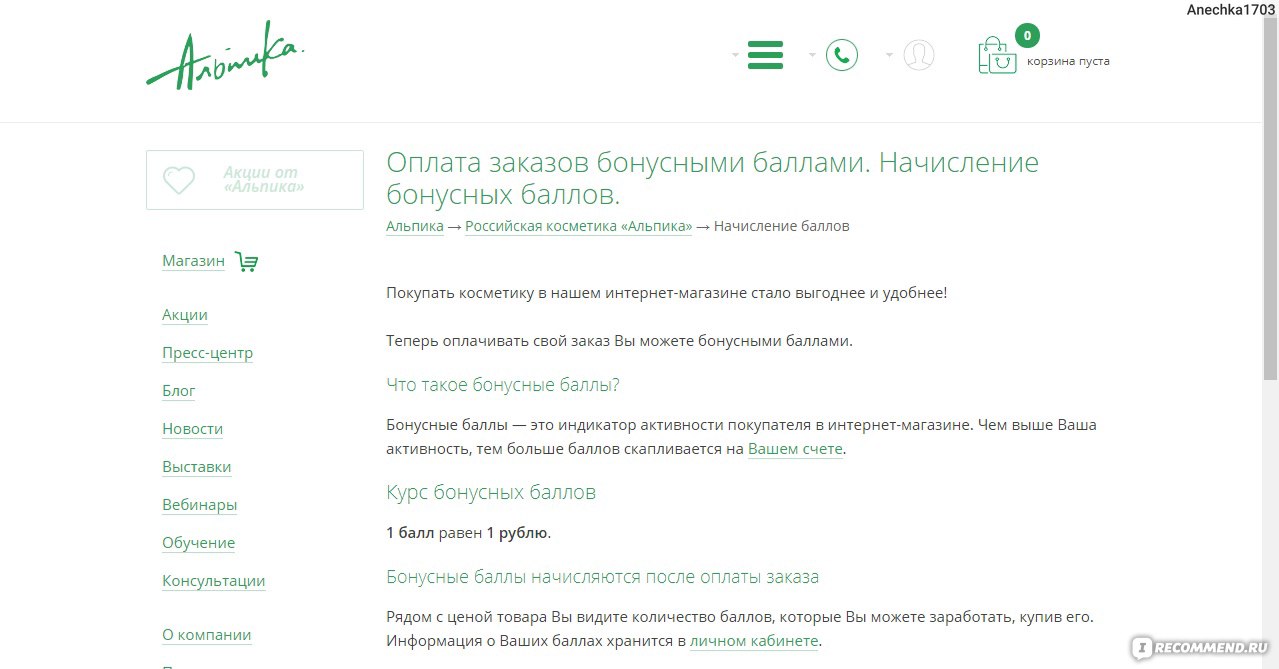Expand the dropdown arrow before phone icon
Image resolution: width=1279 pixels, height=669 pixels.
(x=812, y=54)
